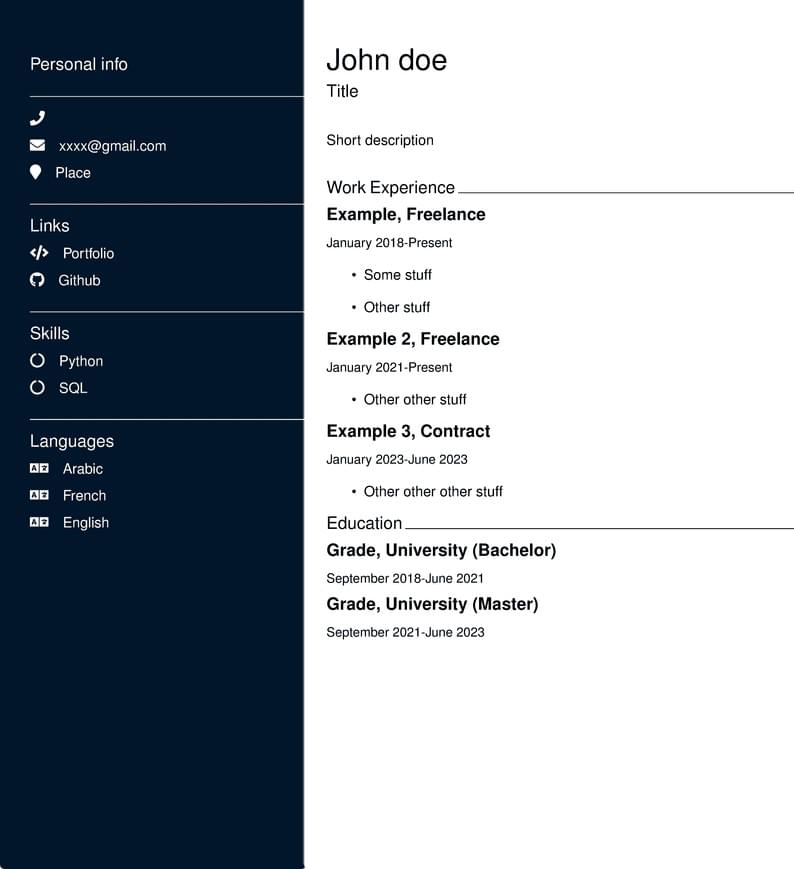
Task: Click the Short description text
Action: [380, 140]
